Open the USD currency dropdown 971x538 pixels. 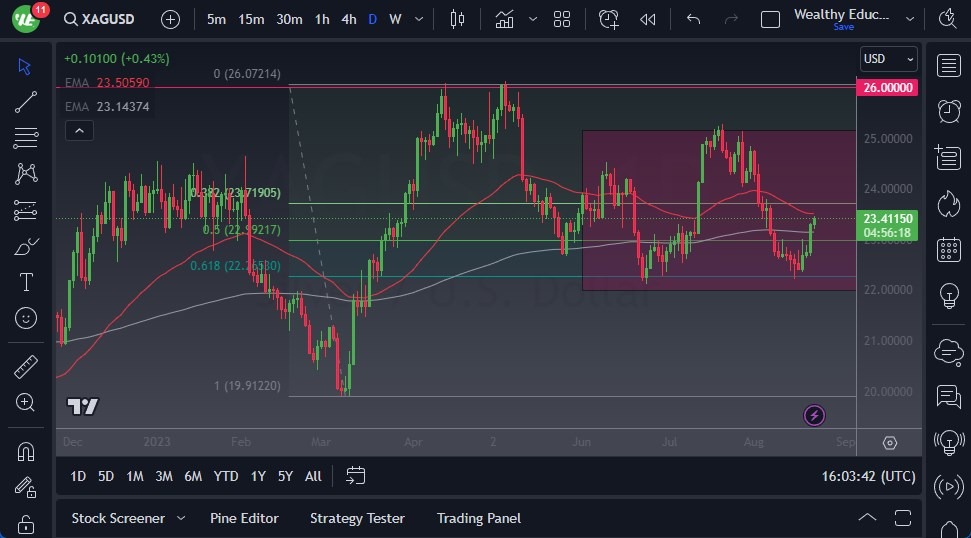click(x=888, y=59)
